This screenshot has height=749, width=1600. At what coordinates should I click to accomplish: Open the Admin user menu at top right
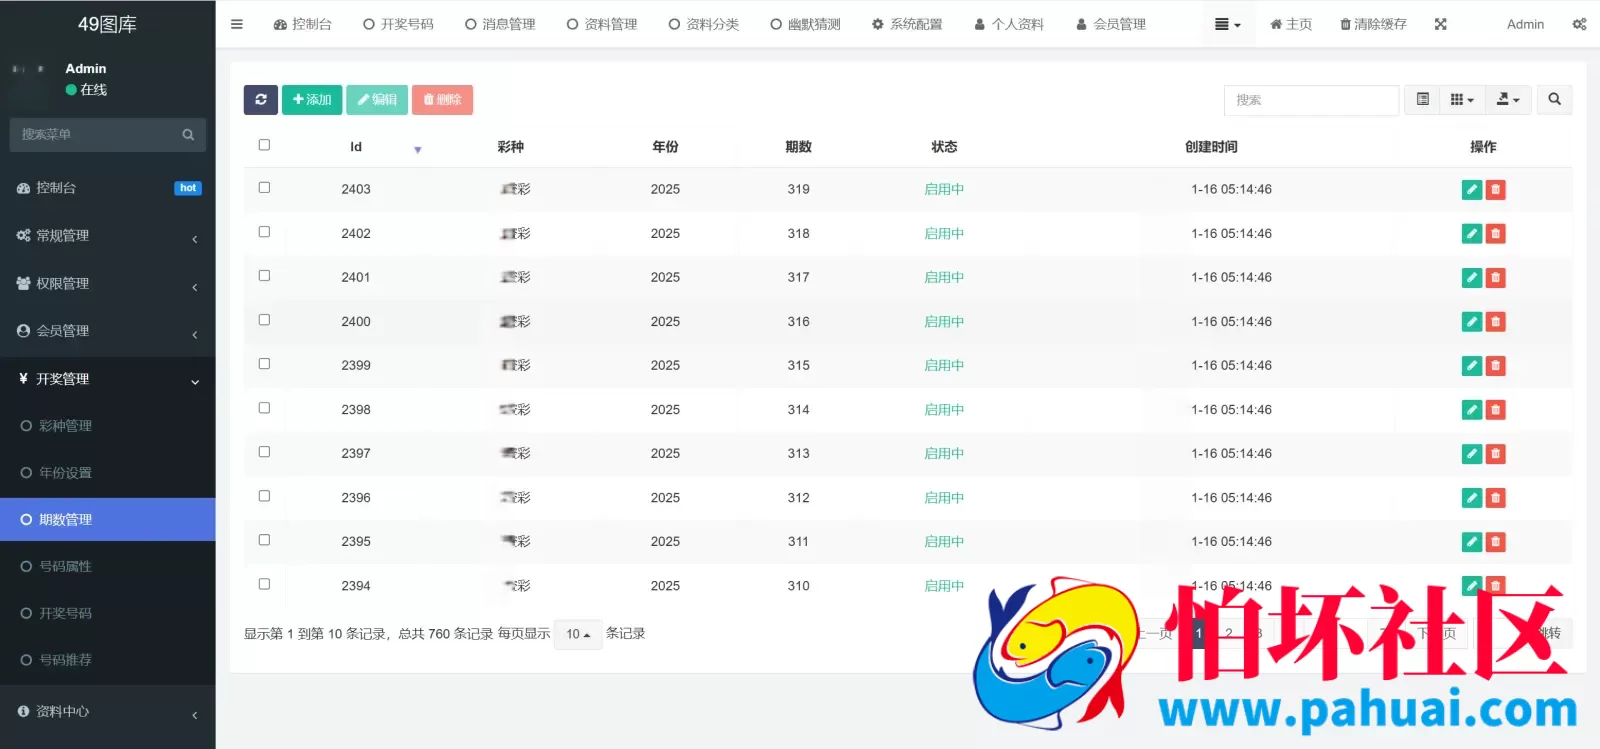click(x=1525, y=24)
